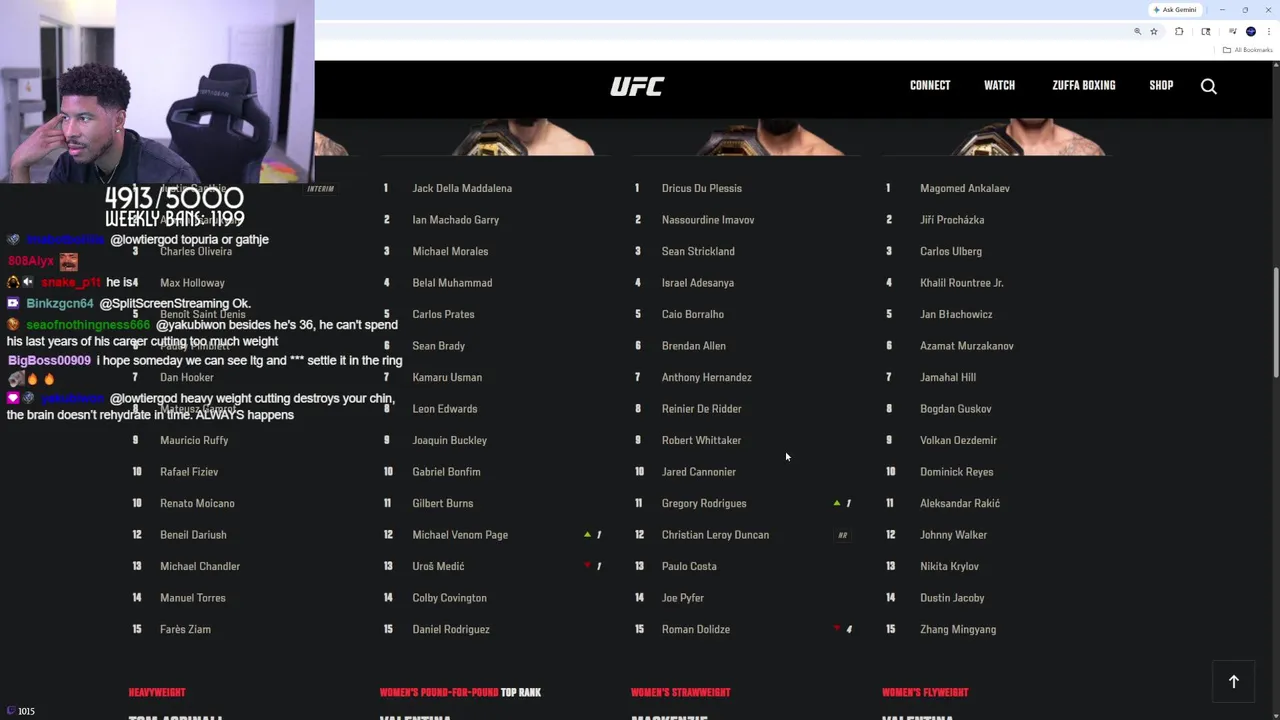Click the HEAVYWEIGHT division heading
1280x720 pixels.
point(157,692)
